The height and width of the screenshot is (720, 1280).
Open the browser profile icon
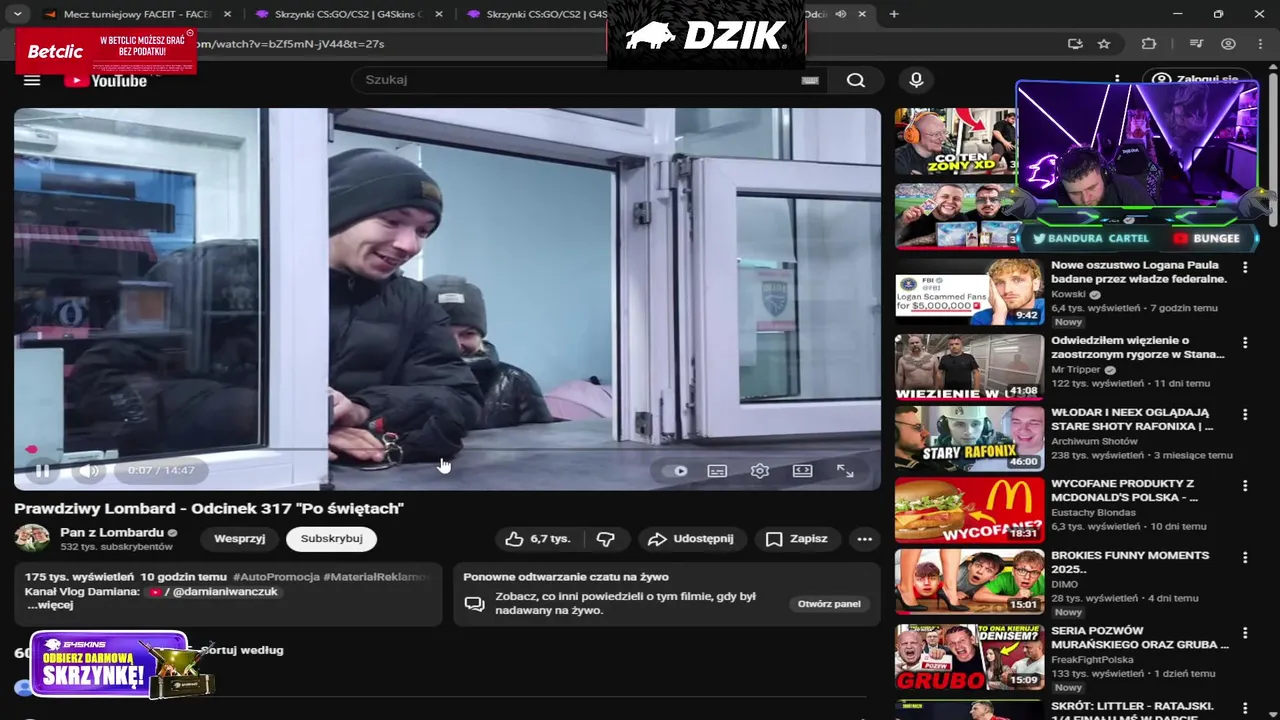(x=1228, y=44)
